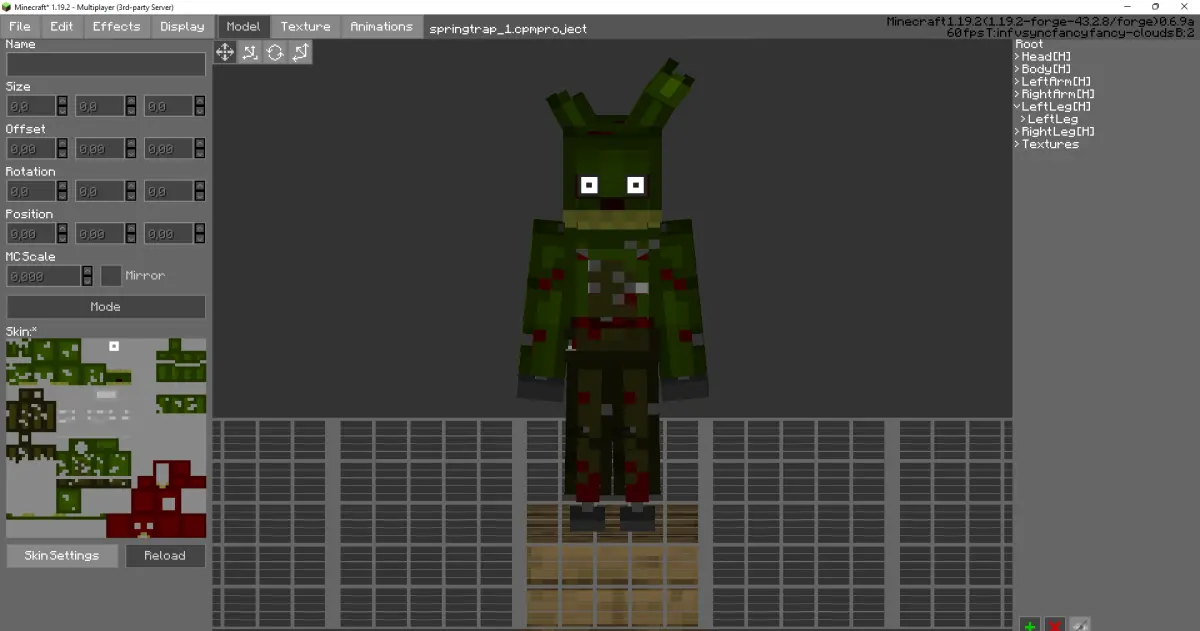Click the Reload skin button

(x=165, y=555)
